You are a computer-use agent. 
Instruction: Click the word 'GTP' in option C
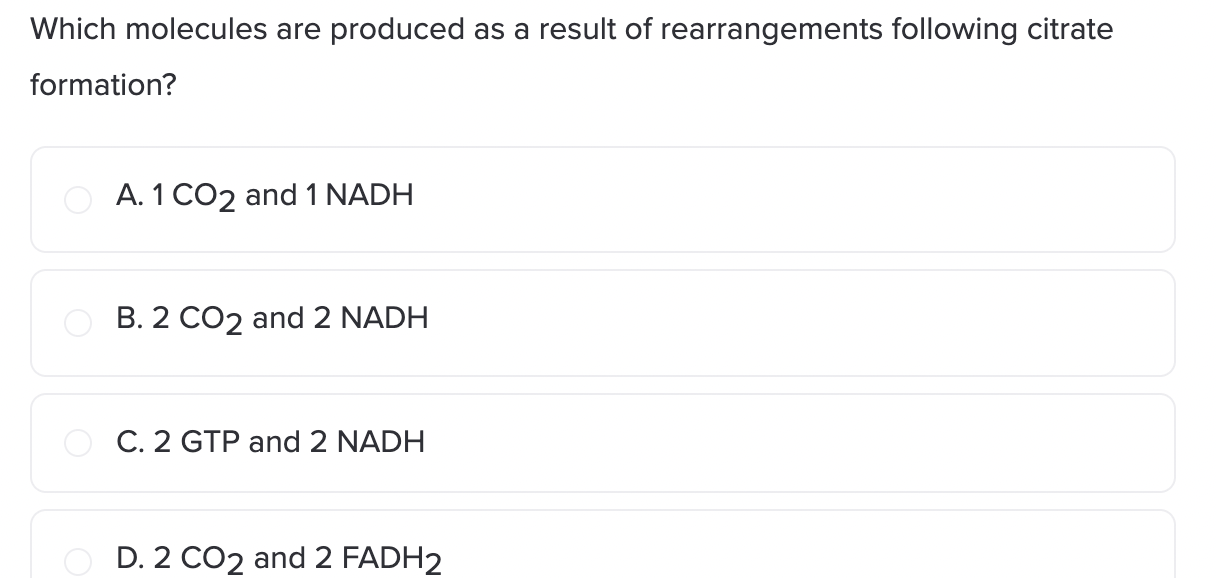coord(211,441)
